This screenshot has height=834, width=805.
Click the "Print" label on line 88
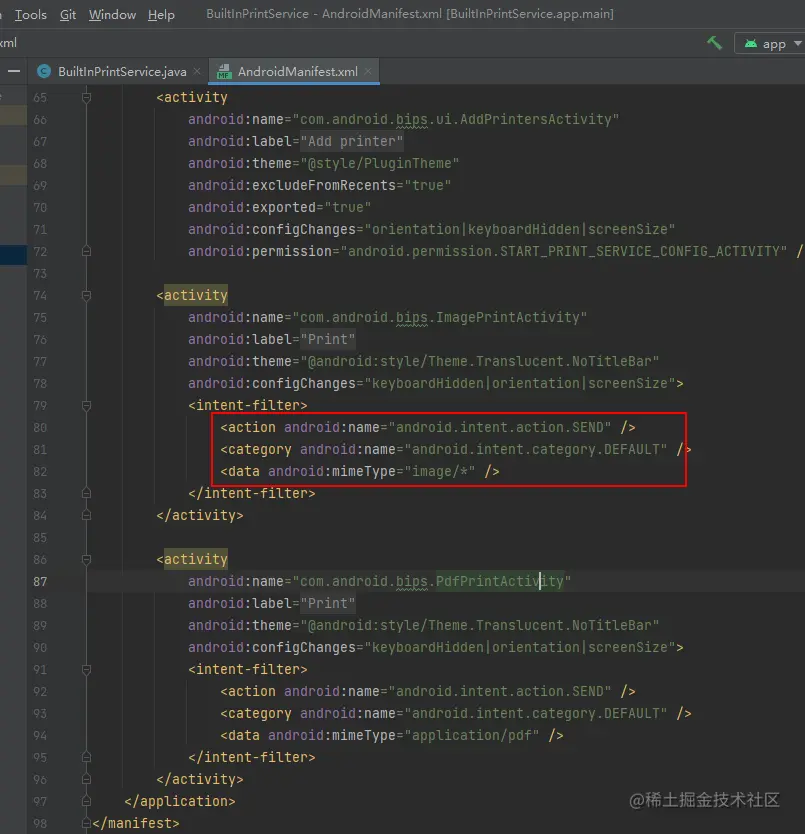328,603
